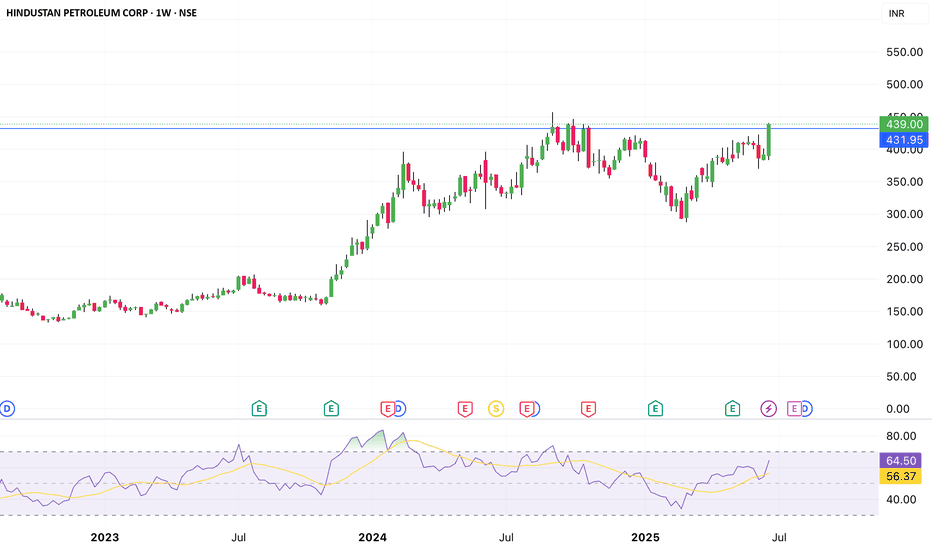The image size is (932, 550).
Task: Click the green 439.00 last price label
Action: pos(903,124)
